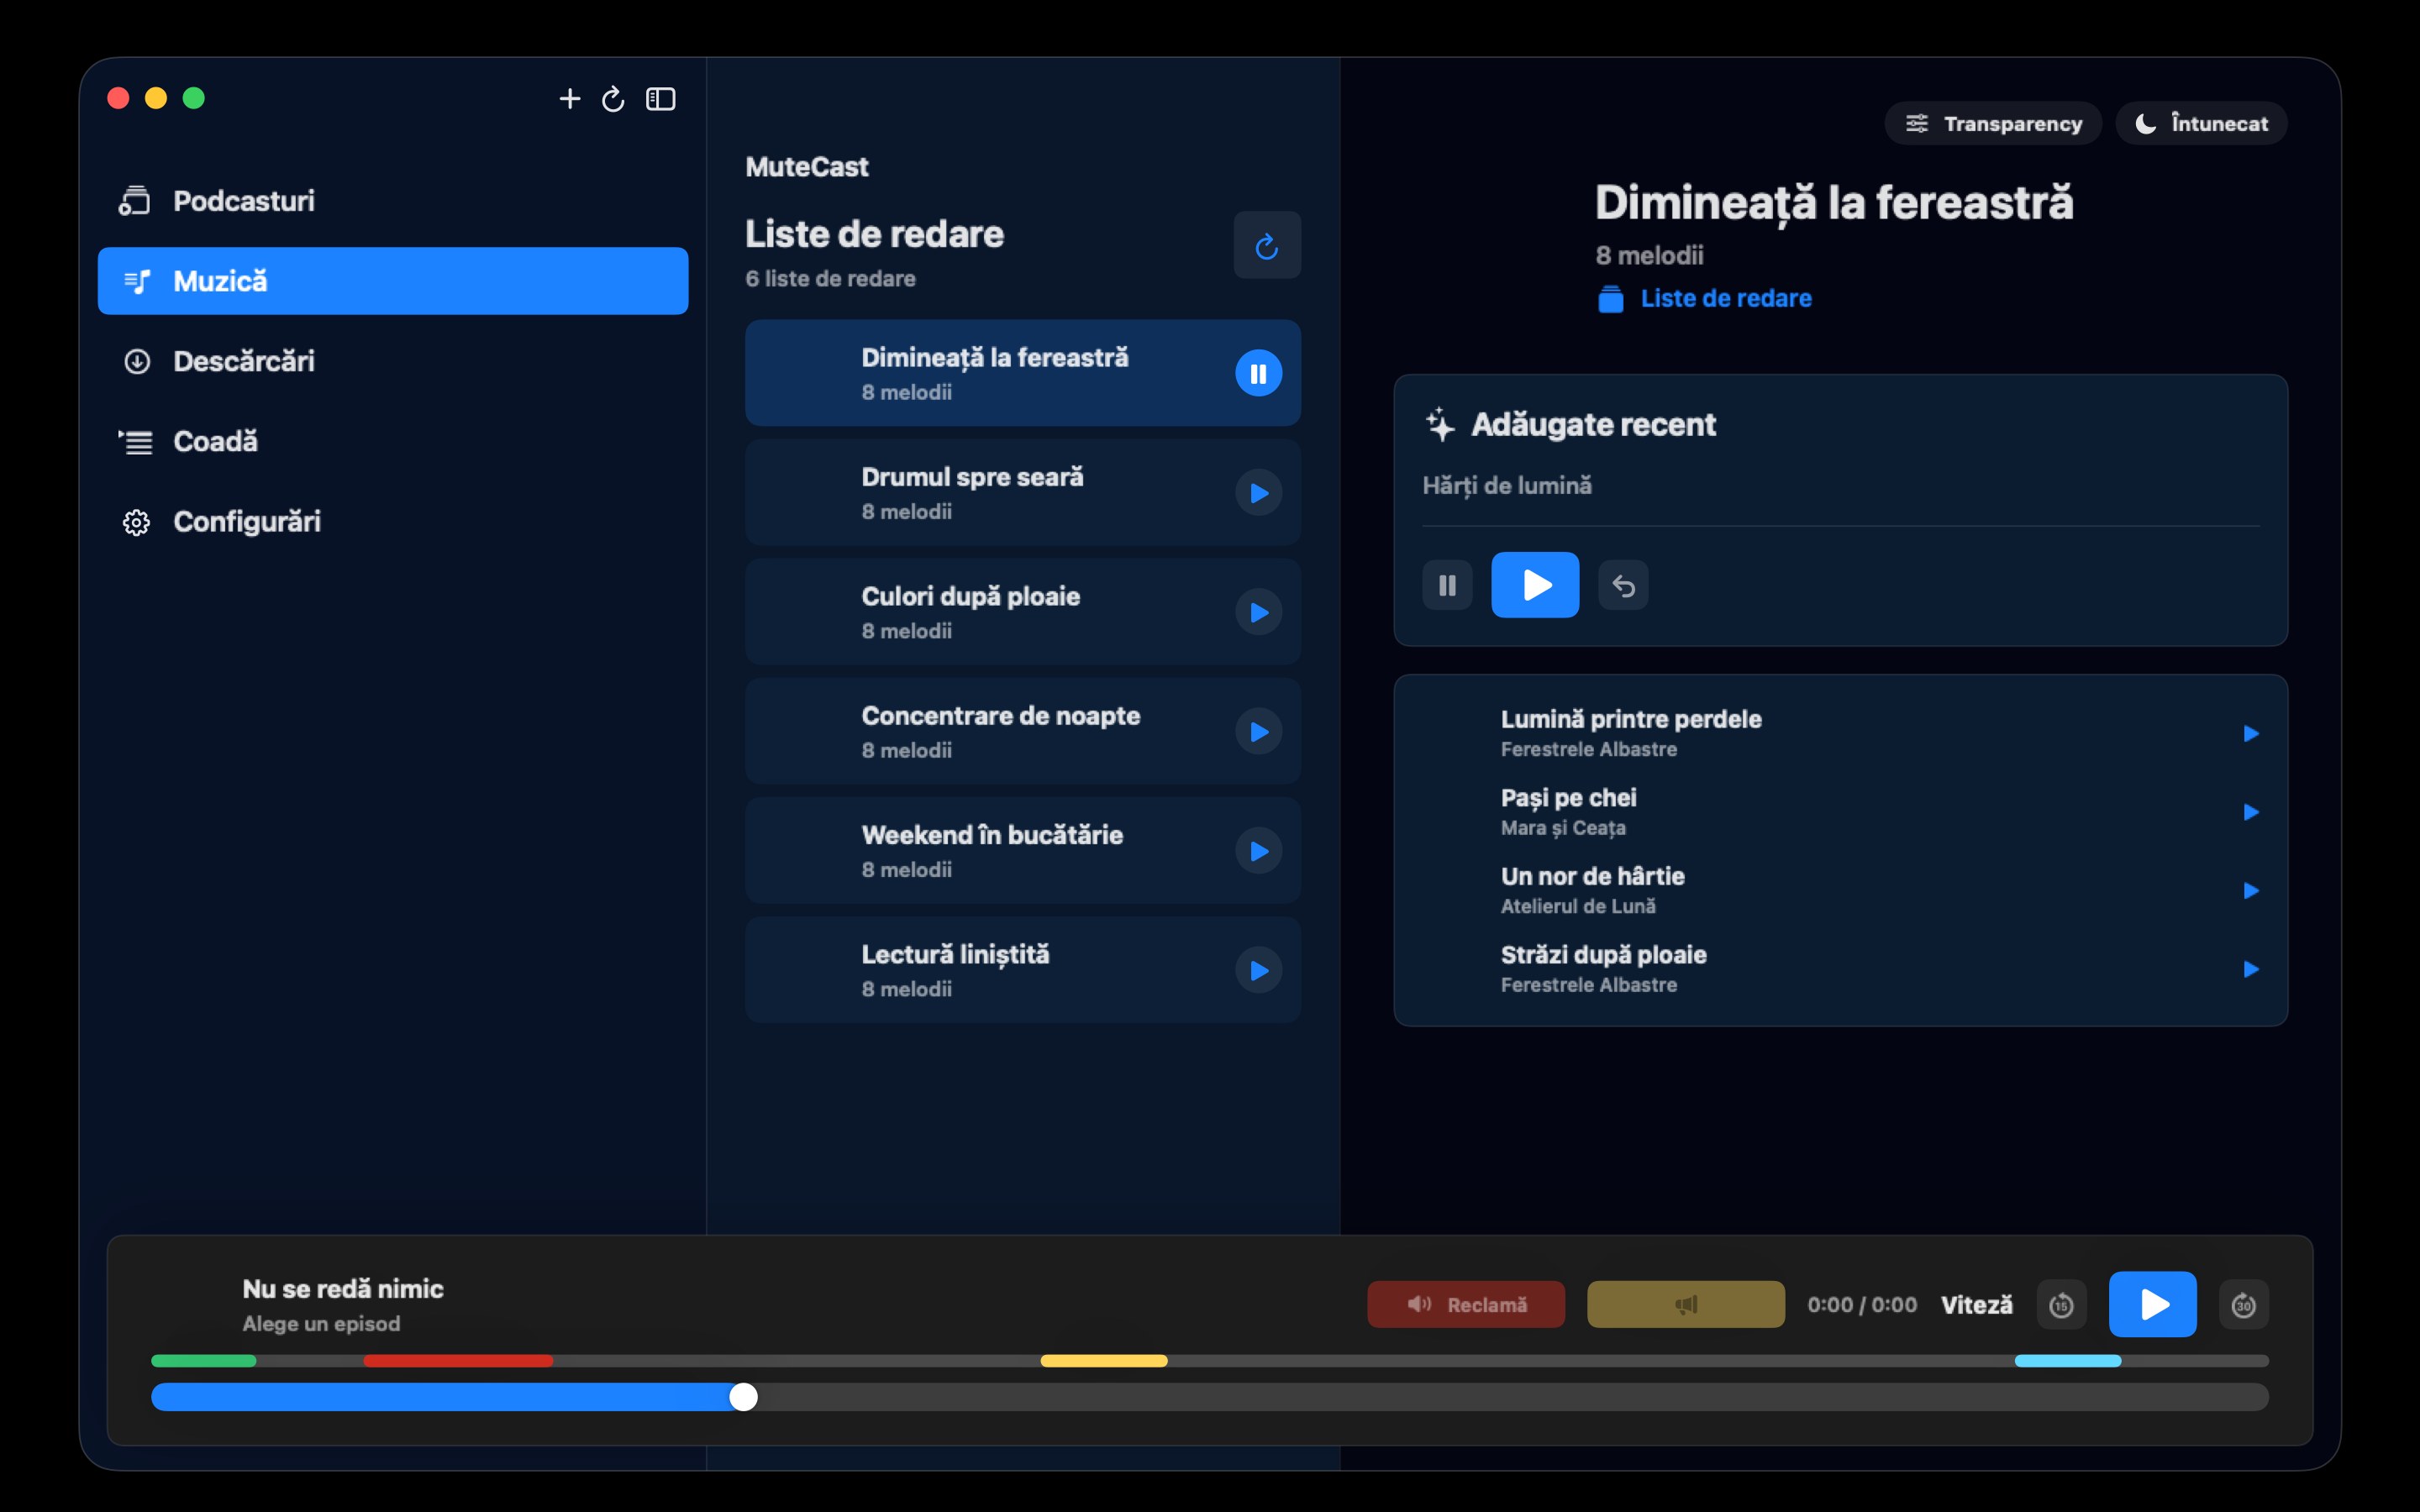Jump to the yellow timeline segment
Viewport: 2420px width, 1512px height.
pos(1104,1361)
